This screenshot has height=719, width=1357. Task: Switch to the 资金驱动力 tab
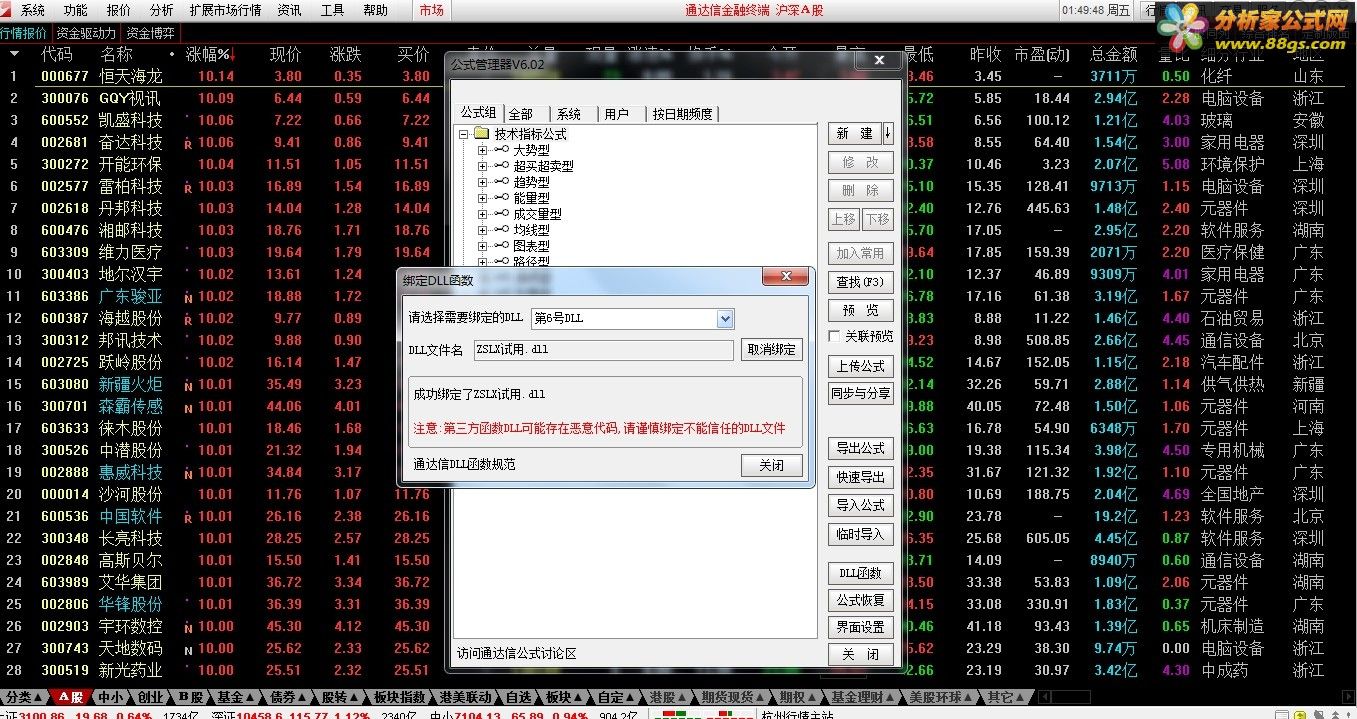[x=86, y=33]
